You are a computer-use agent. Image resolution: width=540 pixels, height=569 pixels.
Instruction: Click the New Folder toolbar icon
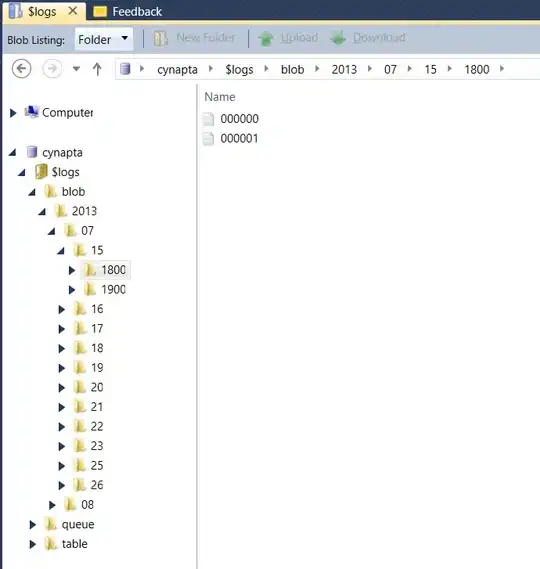pyautogui.click(x=160, y=38)
